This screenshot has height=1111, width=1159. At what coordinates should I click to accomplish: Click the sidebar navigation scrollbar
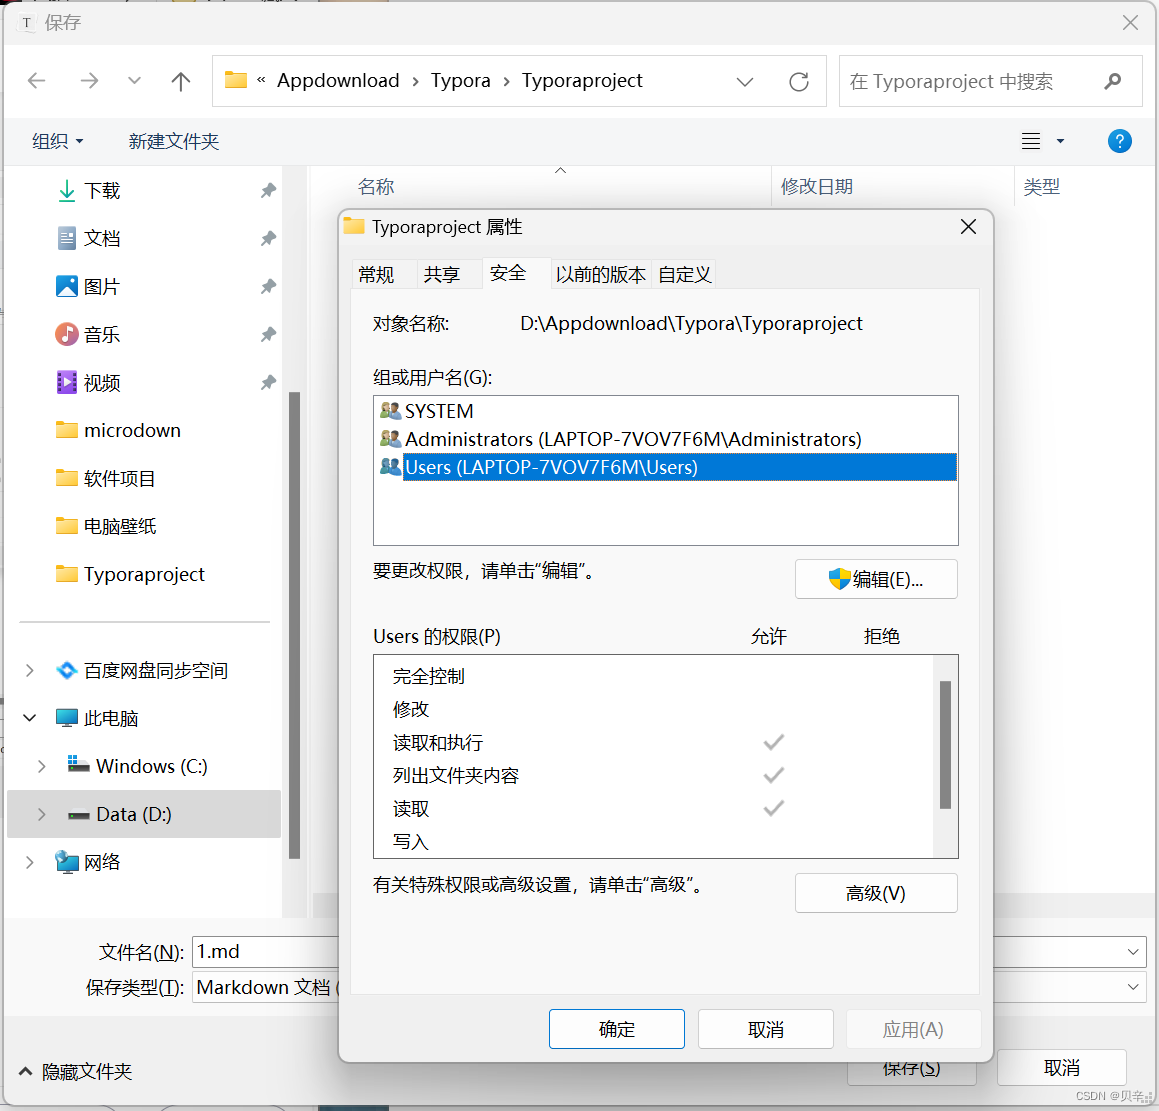coord(294,625)
